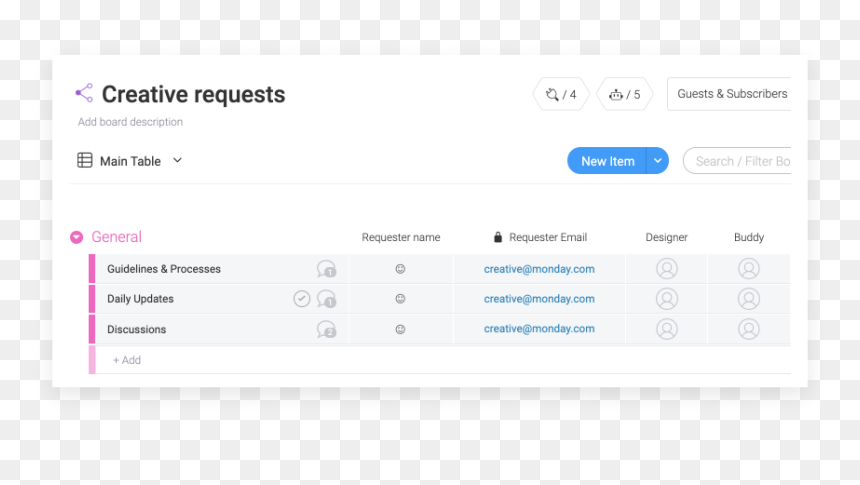Assign Buddy for Discussions
860x485 pixels.
[x=749, y=329]
